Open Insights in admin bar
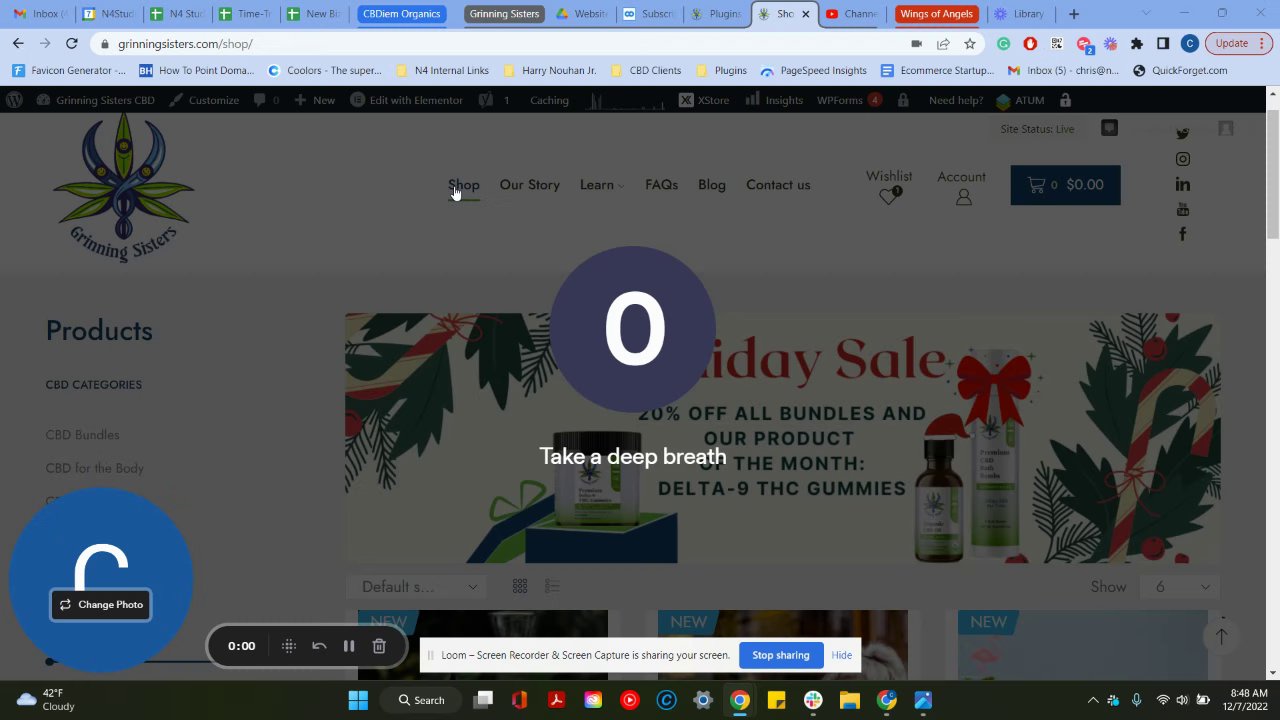The height and width of the screenshot is (720, 1280). coord(775,100)
